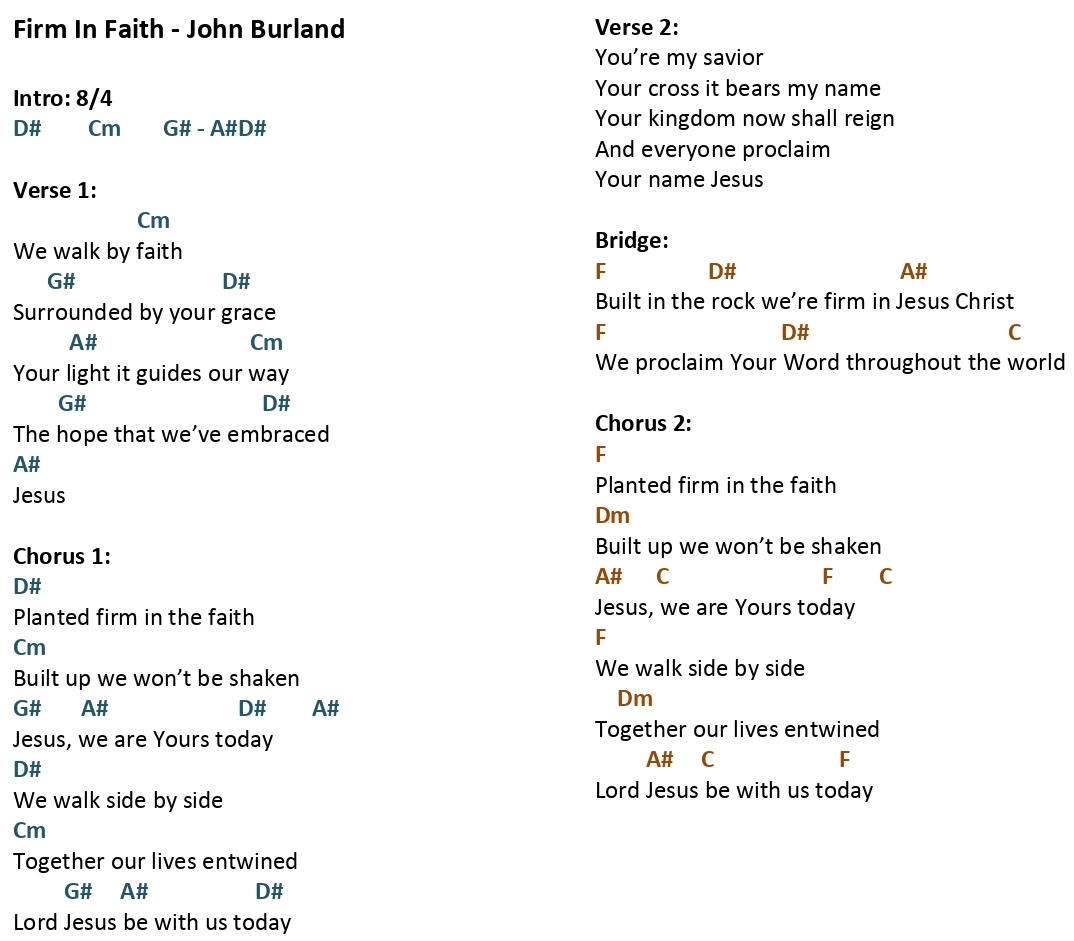Click the 'Verse 2:' heading

click(x=637, y=27)
